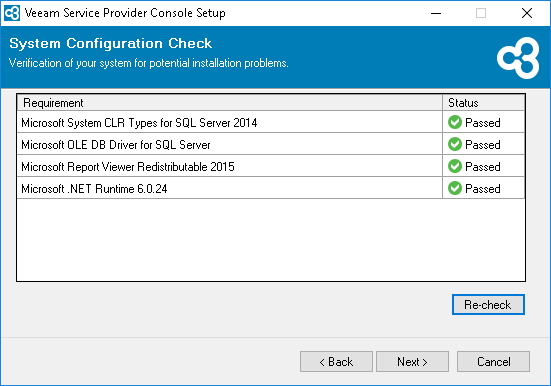Click Passed status text for .NET Runtime row
Image resolution: width=551 pixels, height=386 pixels.
pos(482,188)
